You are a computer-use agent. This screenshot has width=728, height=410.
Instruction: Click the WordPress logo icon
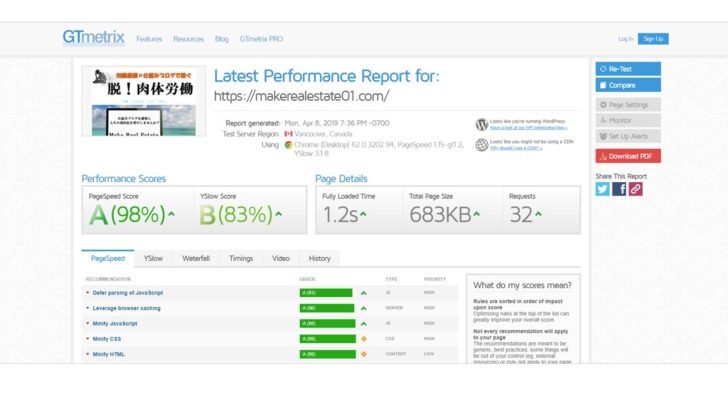point(481,124)
